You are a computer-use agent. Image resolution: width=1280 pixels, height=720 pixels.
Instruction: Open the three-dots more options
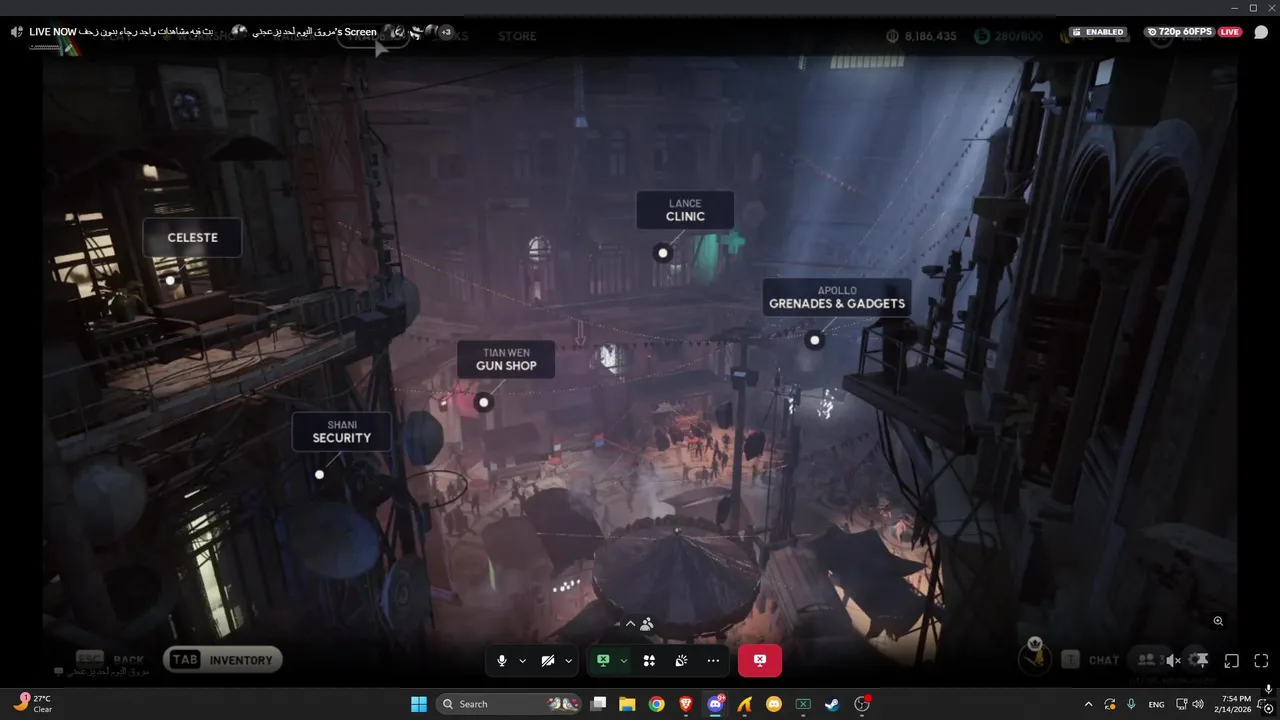click(x=713, y=661)
